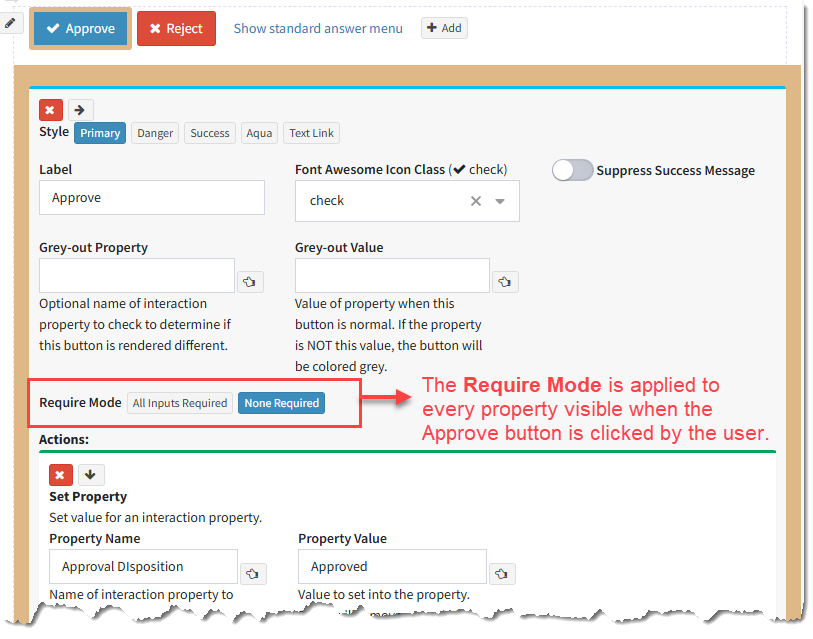Set Require Mode to None Required
Image resolution: width=813 pixels, height=639 pixels.
point(282,404)
